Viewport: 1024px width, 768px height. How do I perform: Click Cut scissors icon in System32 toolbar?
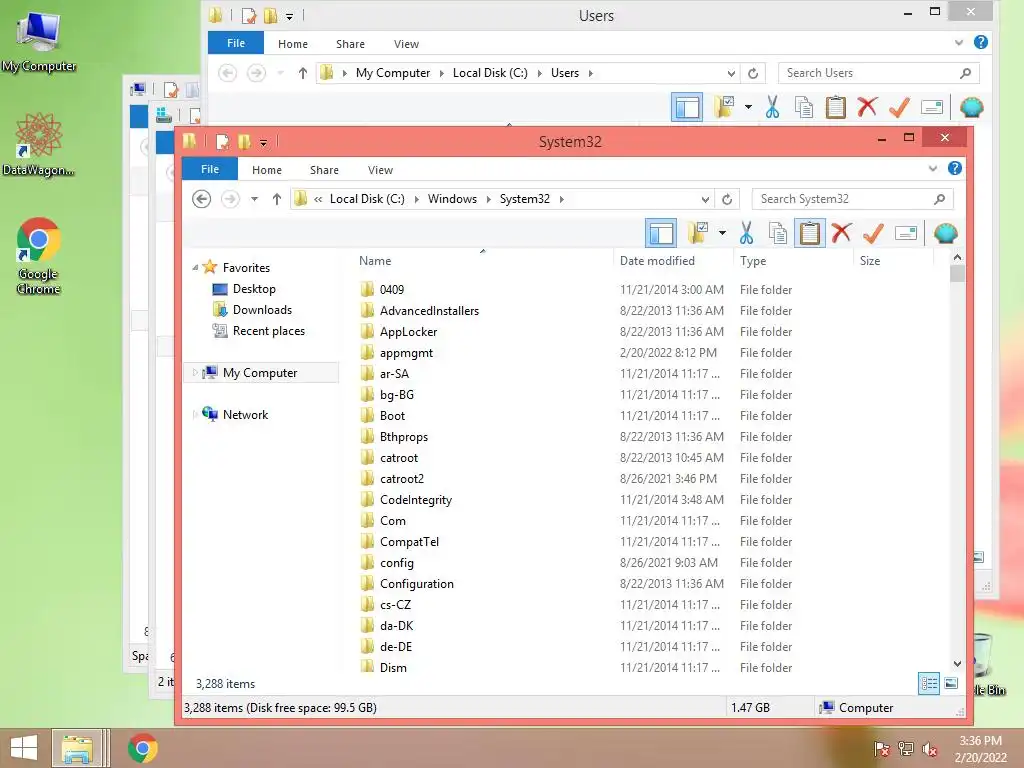point(746,233)
